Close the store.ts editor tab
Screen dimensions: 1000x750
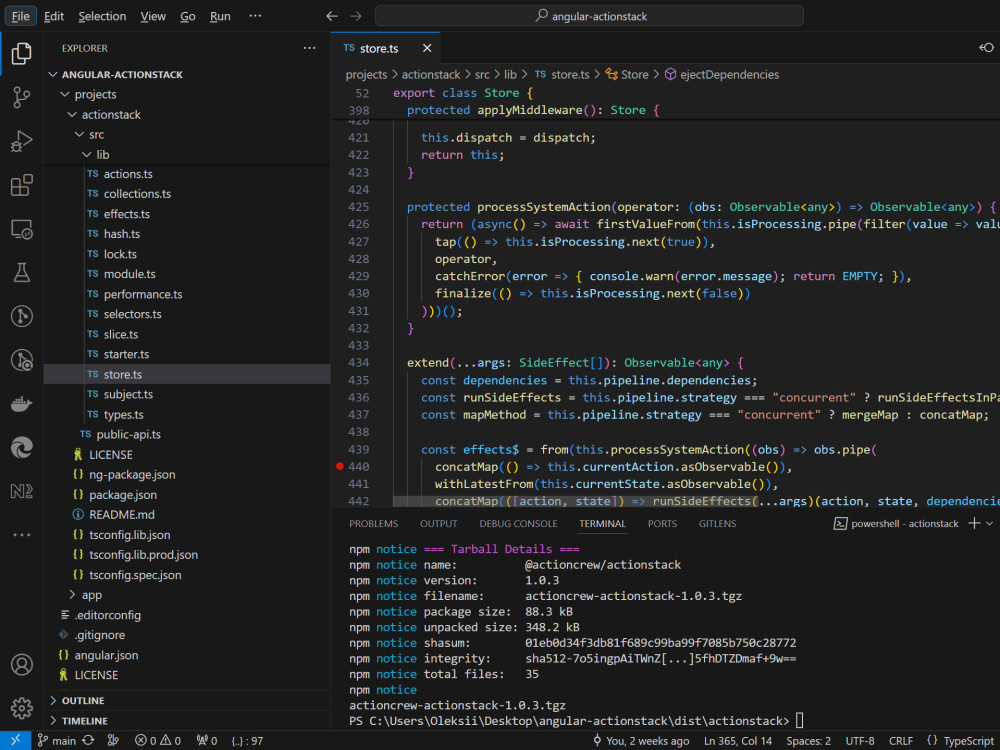[x=427, y=48]
